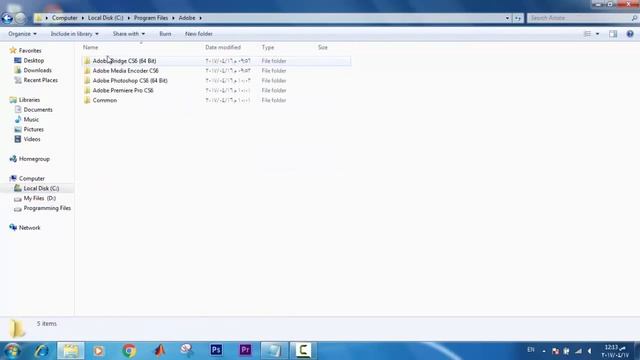Sort by the Type column

point(268,47)
